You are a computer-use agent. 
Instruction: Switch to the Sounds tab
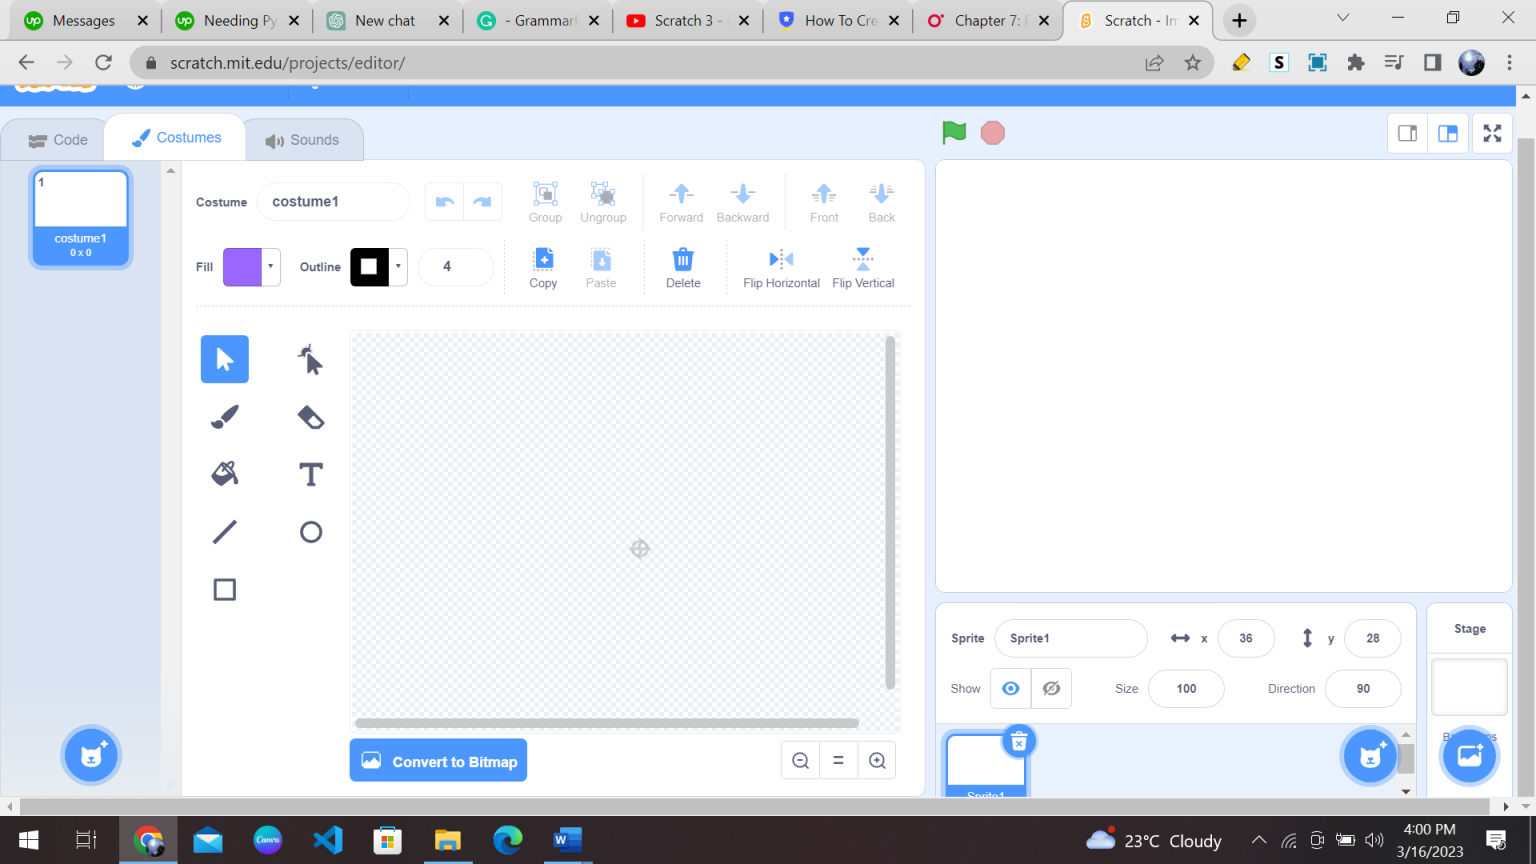[x=303, y=139]
